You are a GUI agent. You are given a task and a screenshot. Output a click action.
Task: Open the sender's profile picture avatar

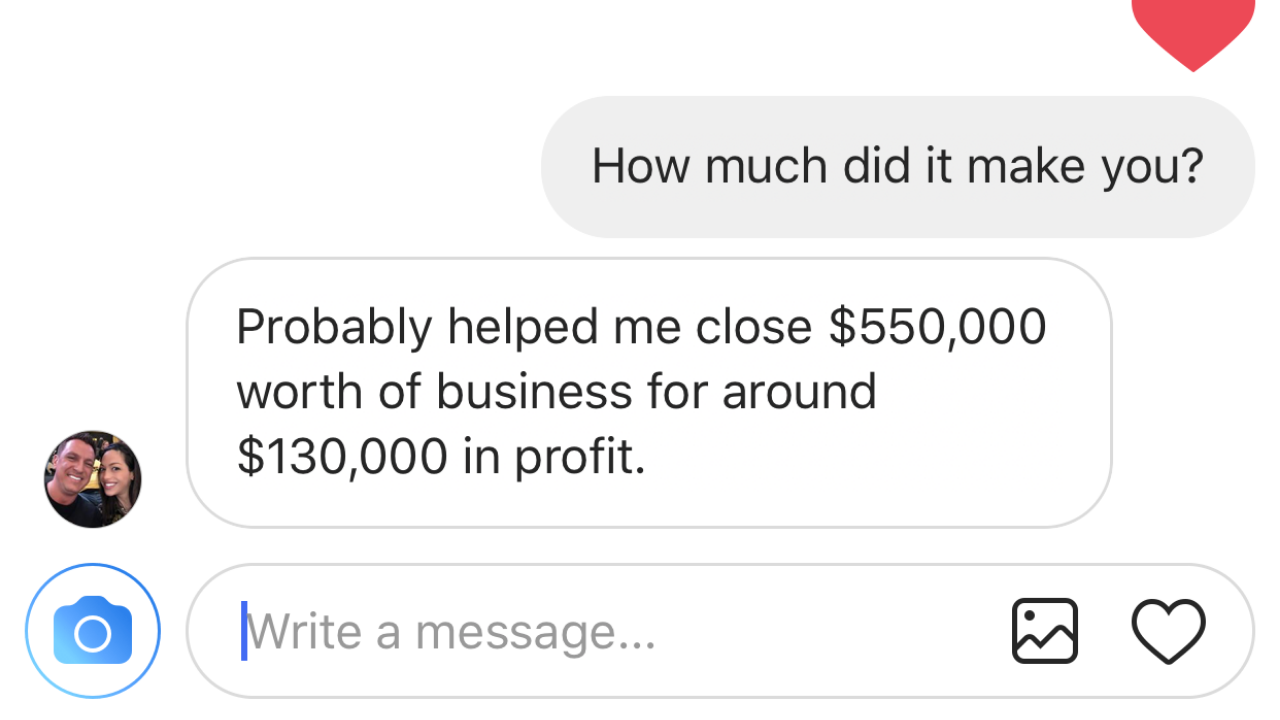point(92,479)
